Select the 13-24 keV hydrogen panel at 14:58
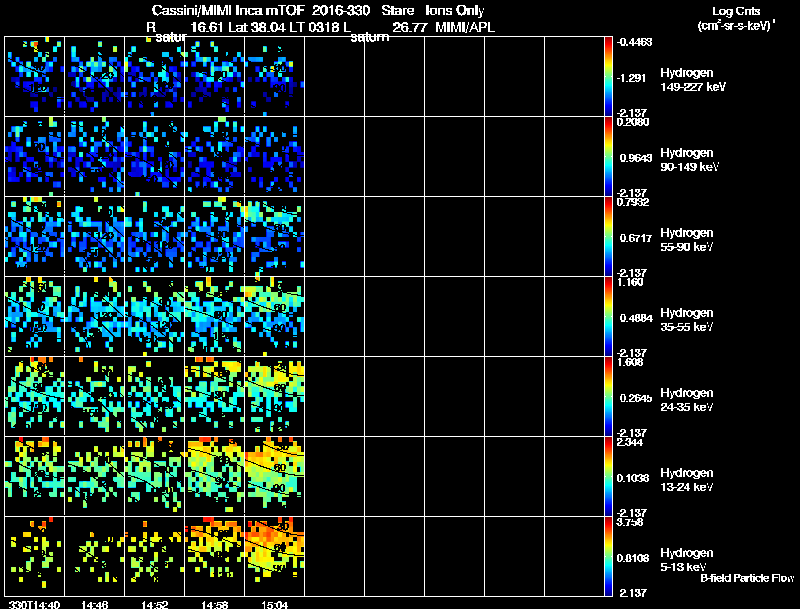 tap(215, 476)
